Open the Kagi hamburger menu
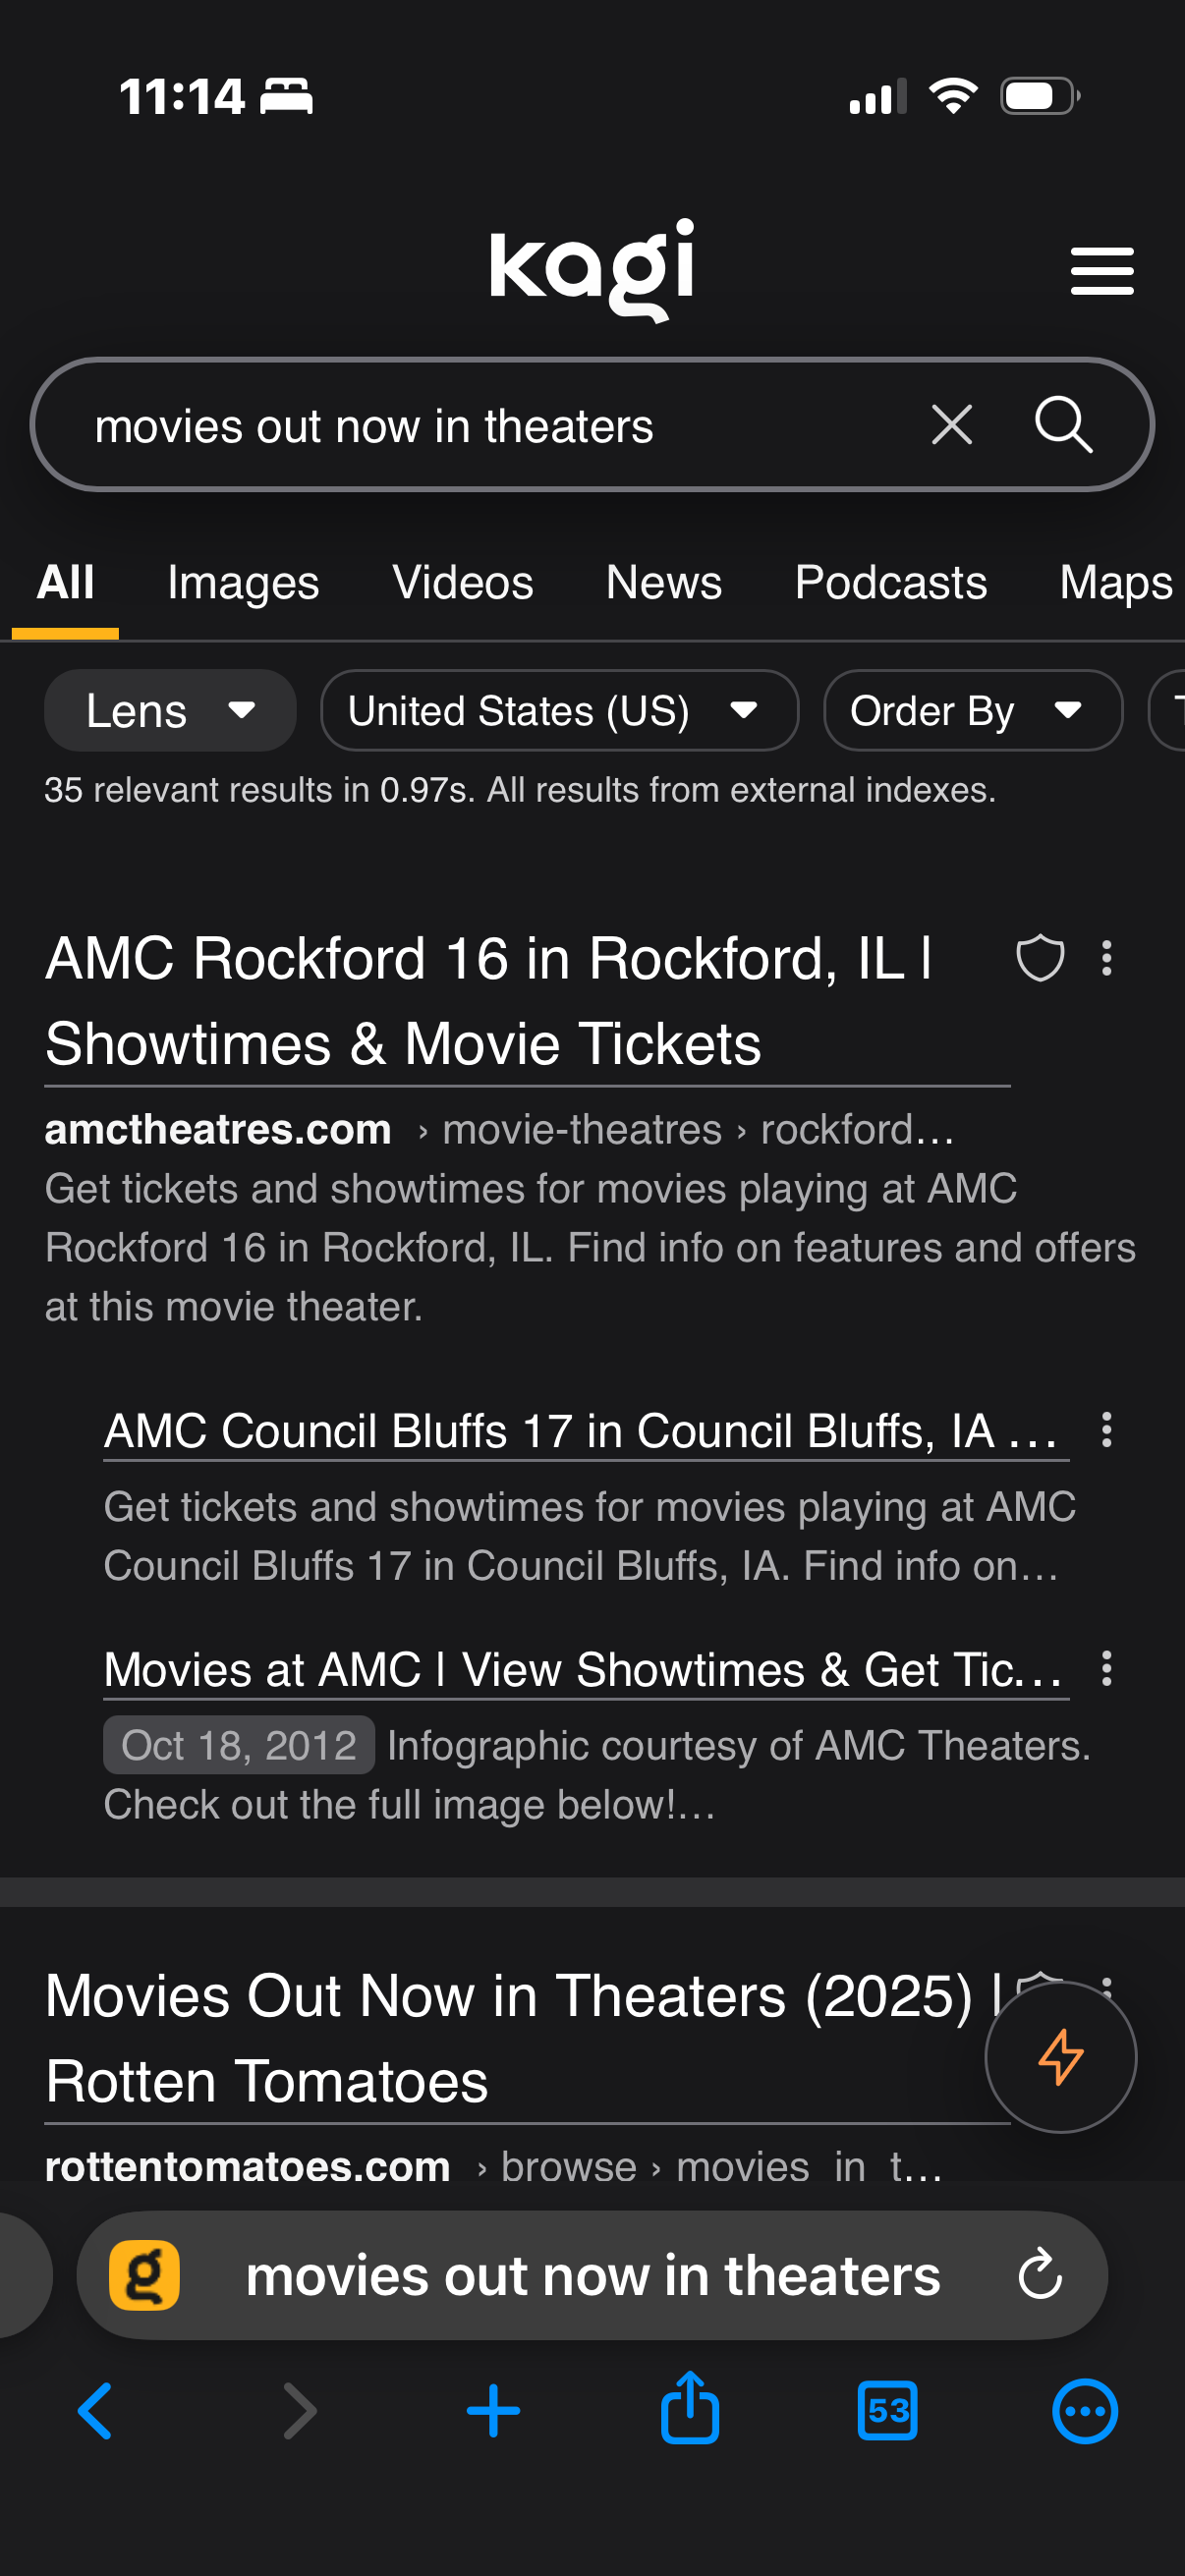 [x=1101, y=270]
